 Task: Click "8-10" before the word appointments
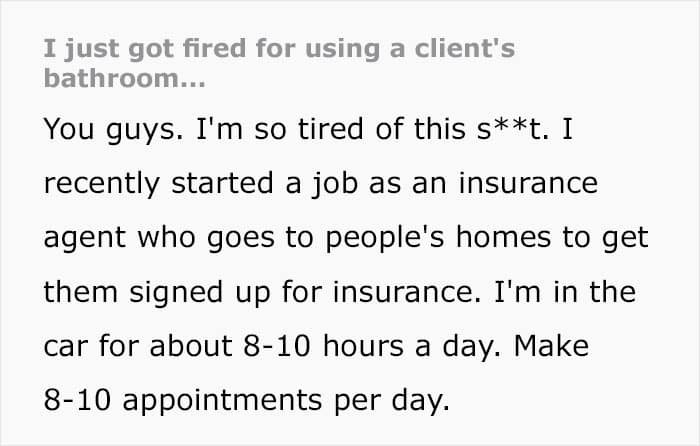point(77,400)
